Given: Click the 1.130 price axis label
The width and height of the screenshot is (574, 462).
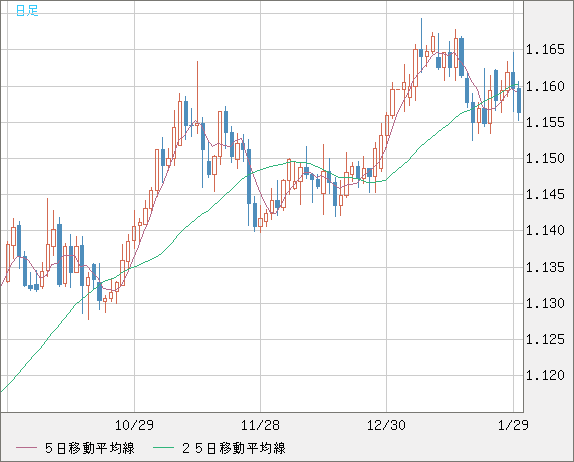Looking at the screenshot, I should pyautogui.click(x=545, y=303).
